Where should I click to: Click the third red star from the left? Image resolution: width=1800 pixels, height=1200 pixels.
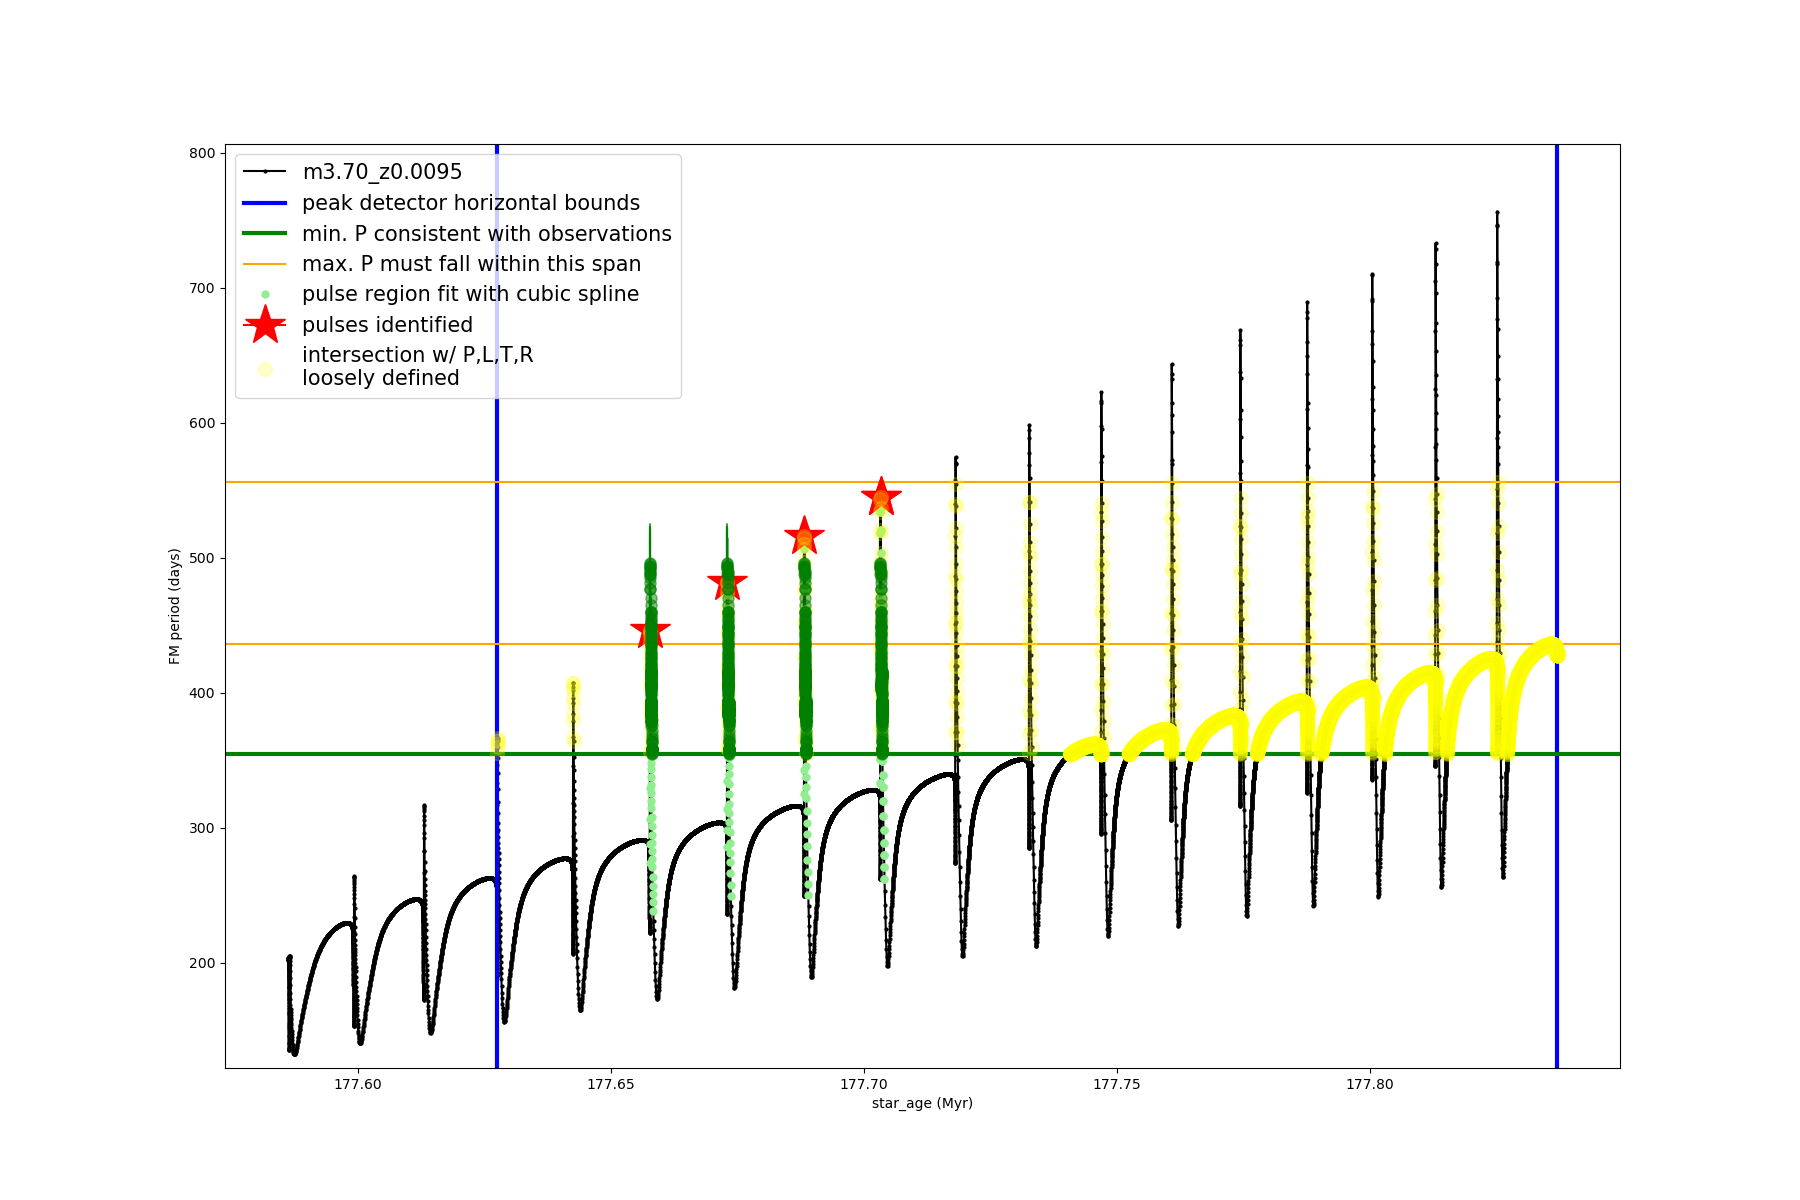tap(804, 537)
